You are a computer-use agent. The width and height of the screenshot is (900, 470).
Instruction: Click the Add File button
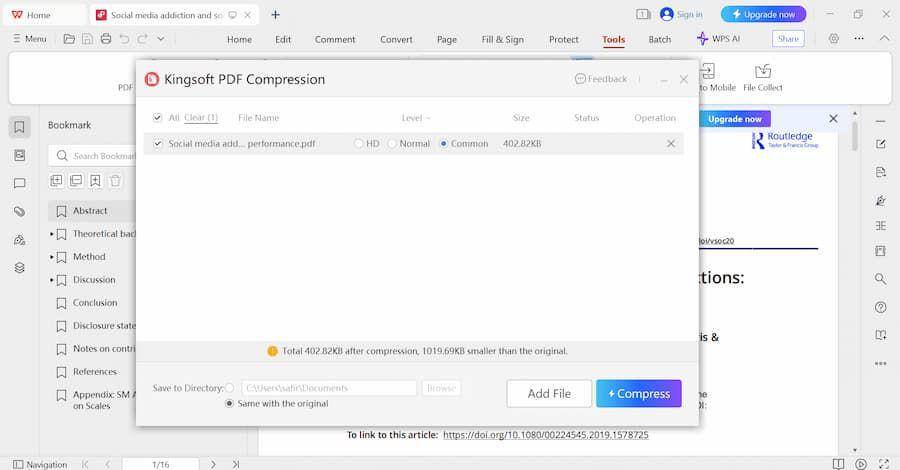(x=549, y=394)
